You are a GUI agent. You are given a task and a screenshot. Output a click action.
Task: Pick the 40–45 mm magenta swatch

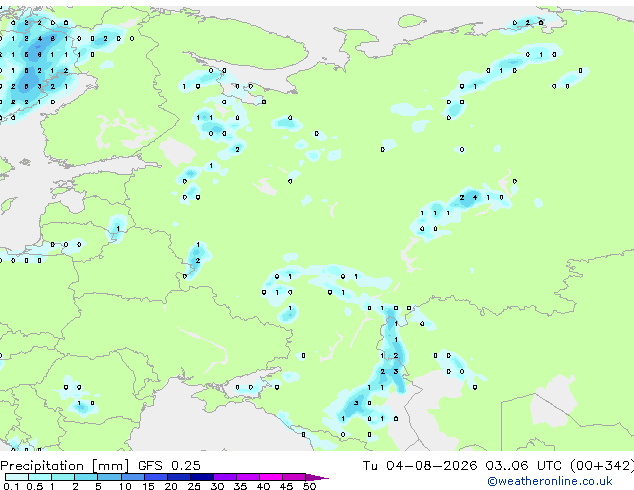pyautogui.click(x=271, y=477)
